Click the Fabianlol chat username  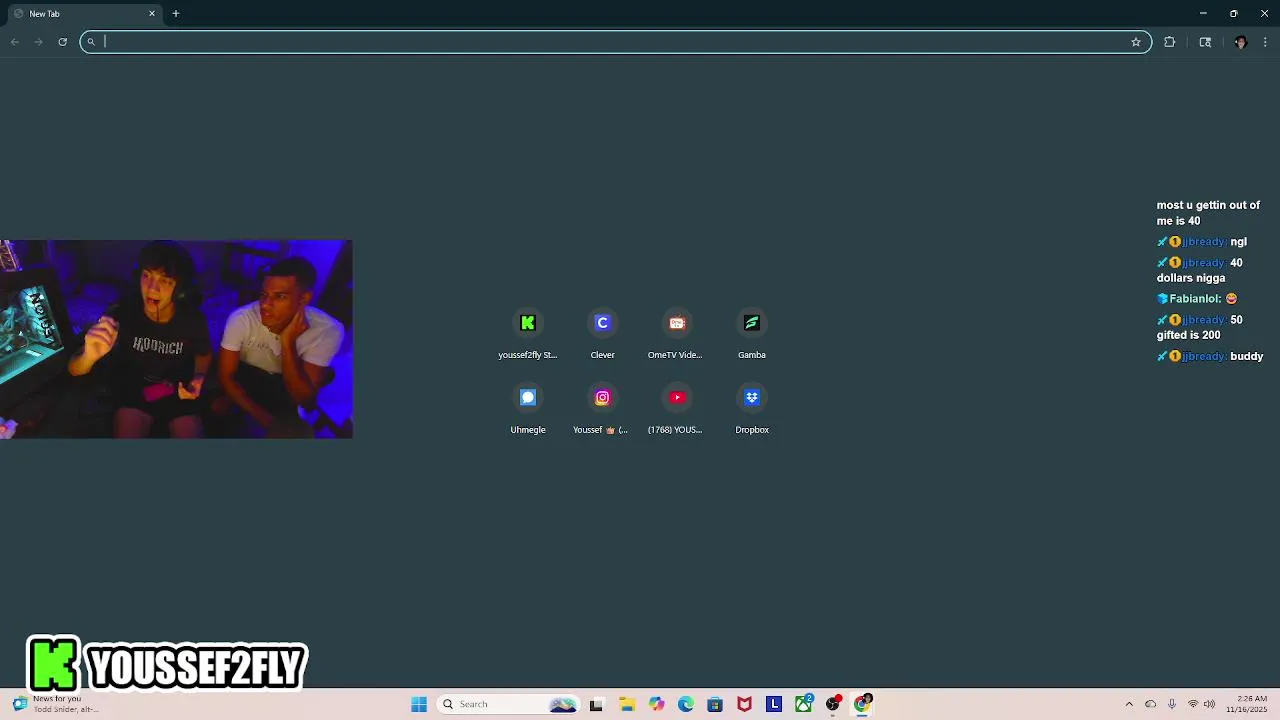pos(1194,298)
